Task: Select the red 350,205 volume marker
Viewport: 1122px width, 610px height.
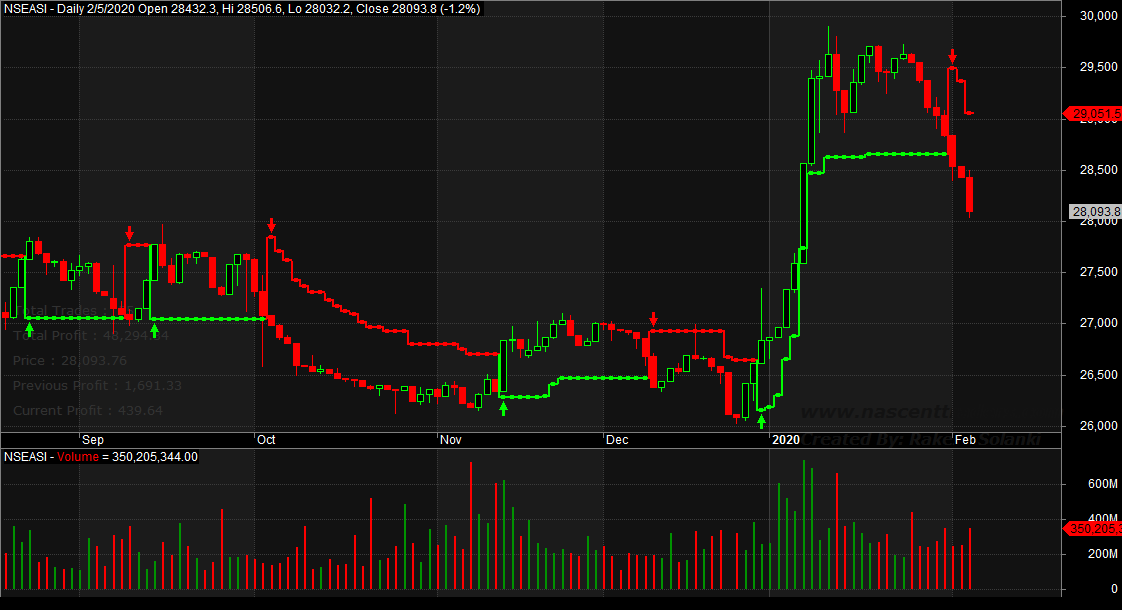Action: click(1093, 528)
